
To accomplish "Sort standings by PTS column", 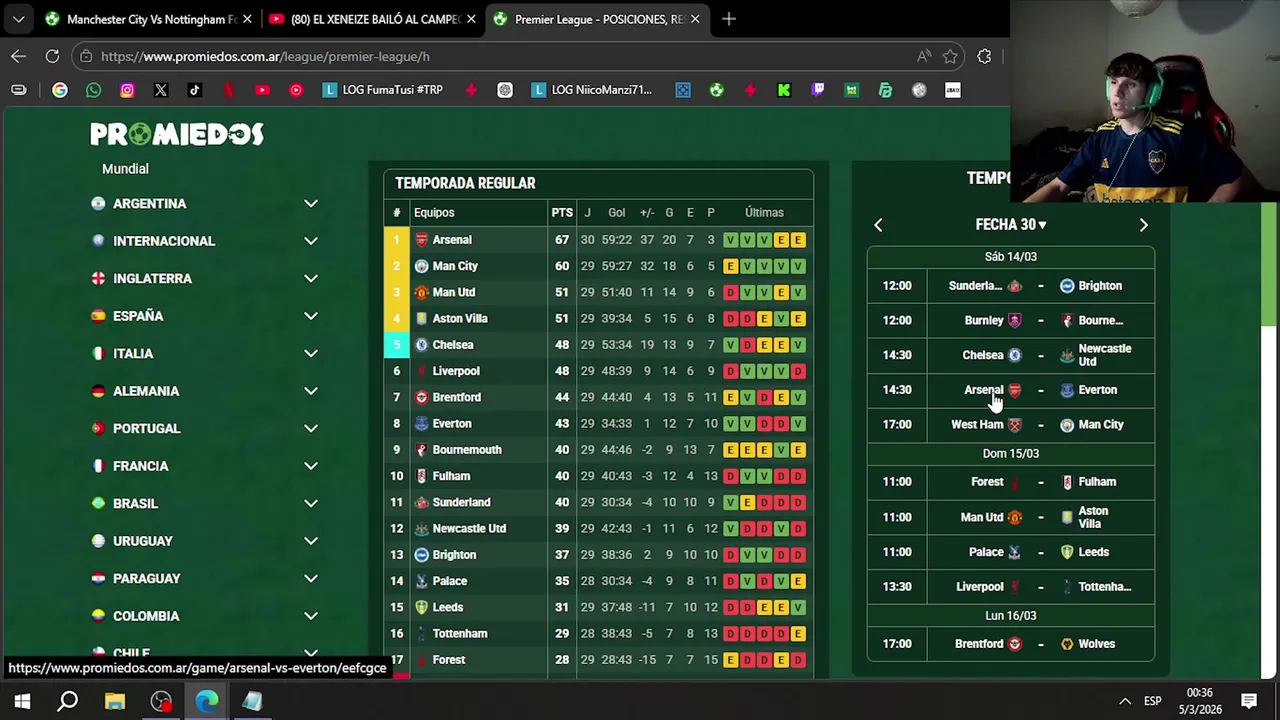I will [562, 212].
